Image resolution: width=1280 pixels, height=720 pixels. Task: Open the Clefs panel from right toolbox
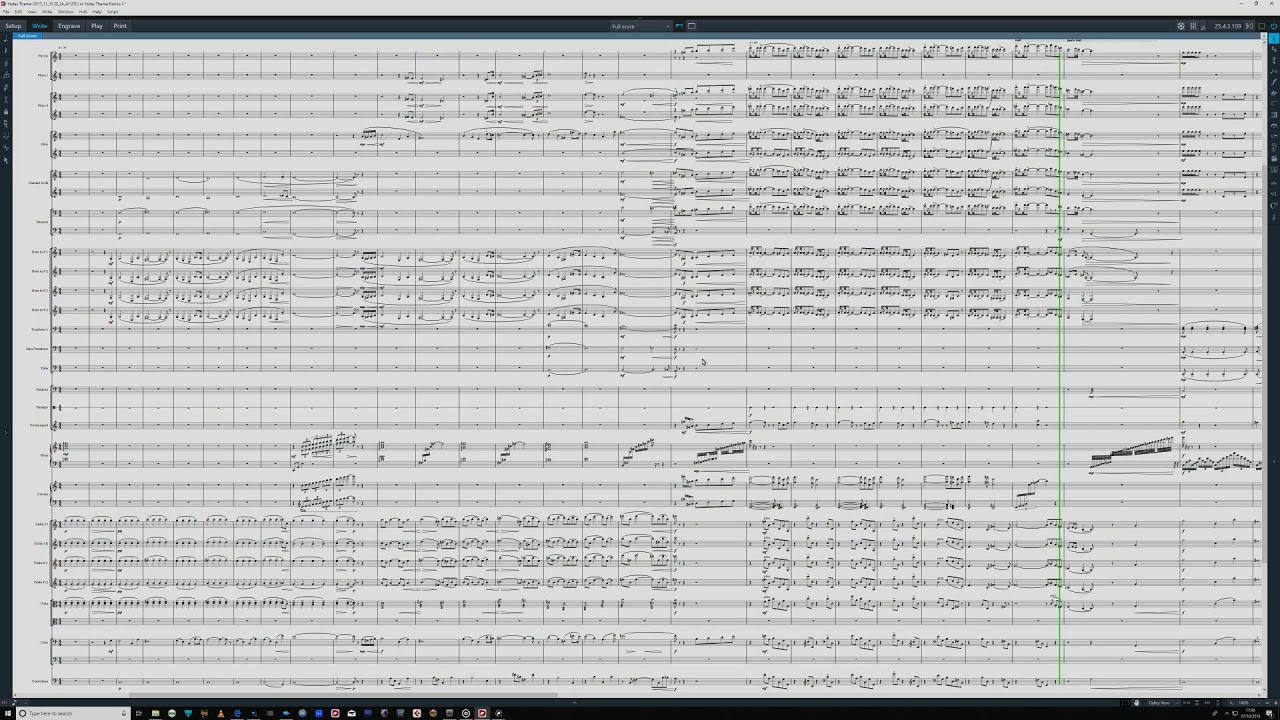click(x=1274, y=39)
